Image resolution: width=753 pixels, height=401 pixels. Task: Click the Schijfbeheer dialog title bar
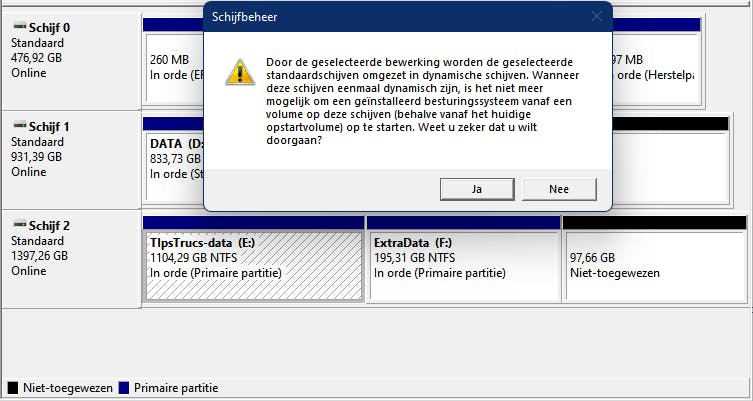380,16
